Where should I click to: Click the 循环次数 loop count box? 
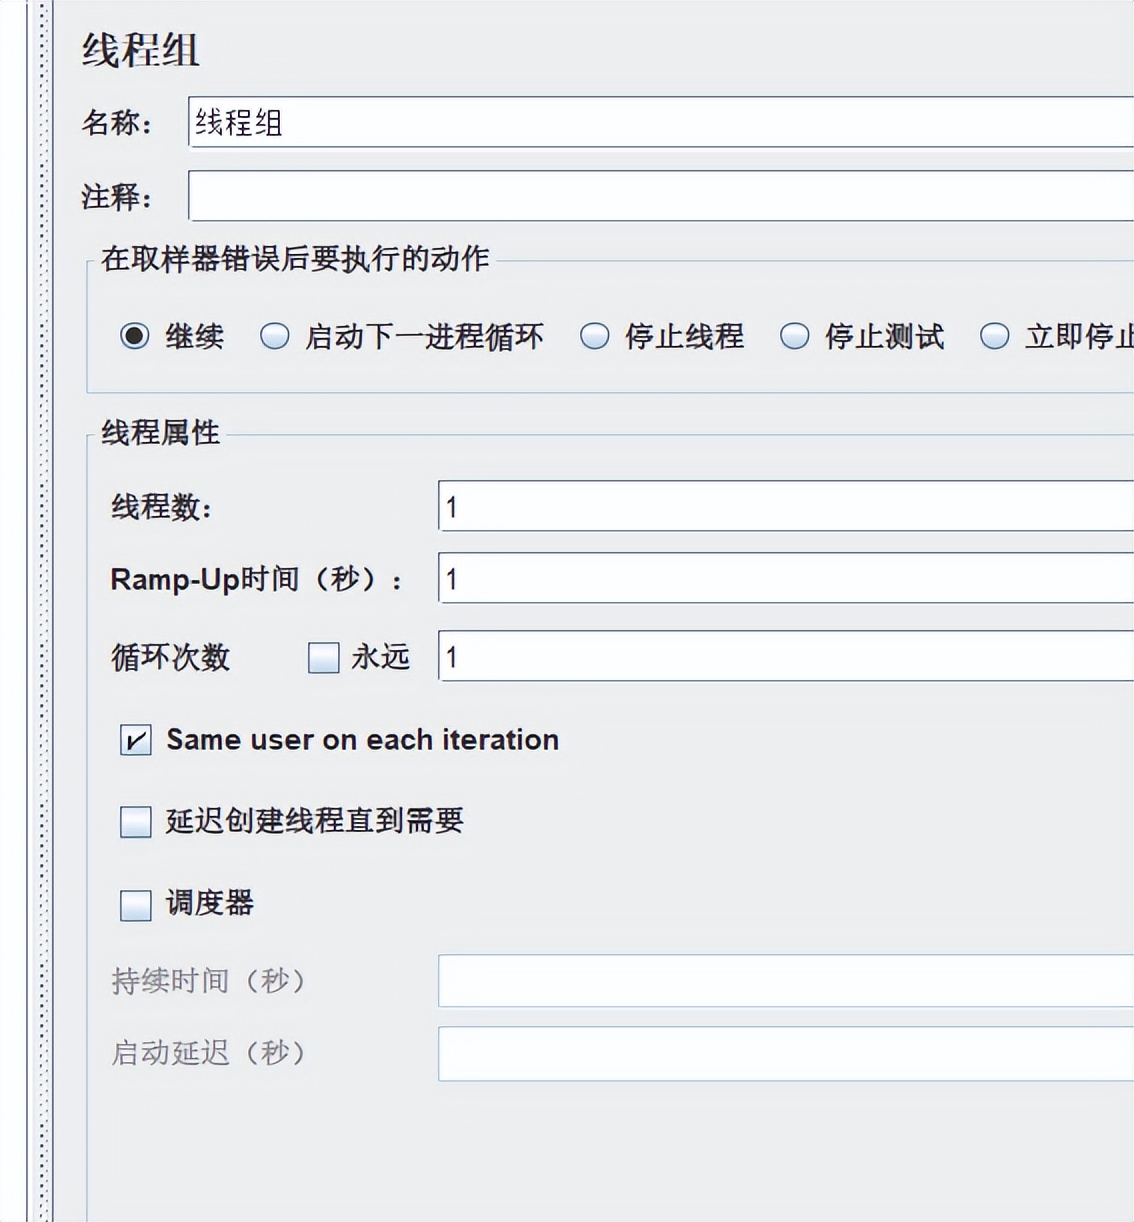pos(700,657)
